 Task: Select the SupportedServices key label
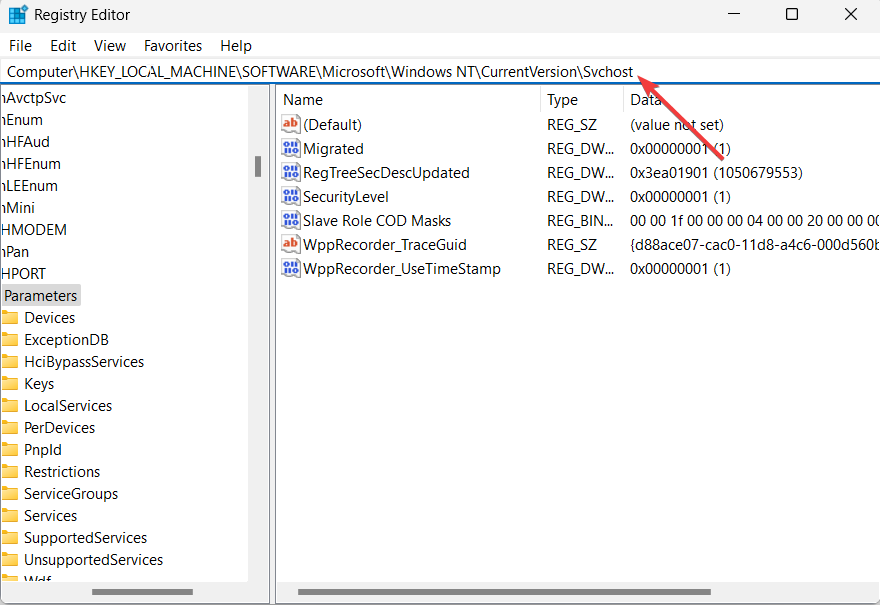point(85,538)
